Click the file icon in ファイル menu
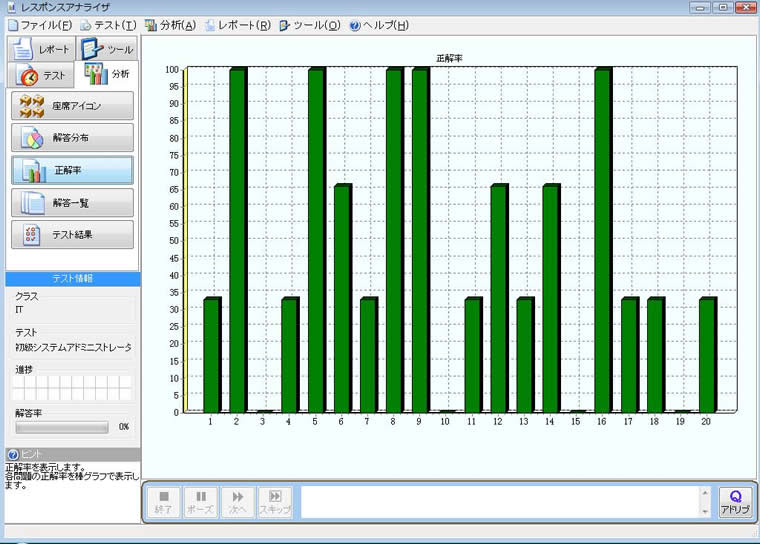 pyautogui.click(x=13, y=25)
